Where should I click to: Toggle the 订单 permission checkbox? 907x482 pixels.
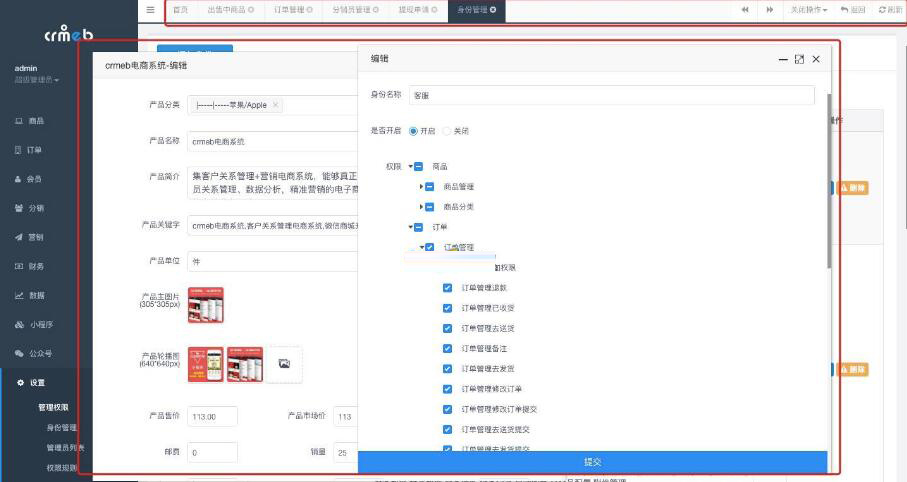tap(418, 227)
